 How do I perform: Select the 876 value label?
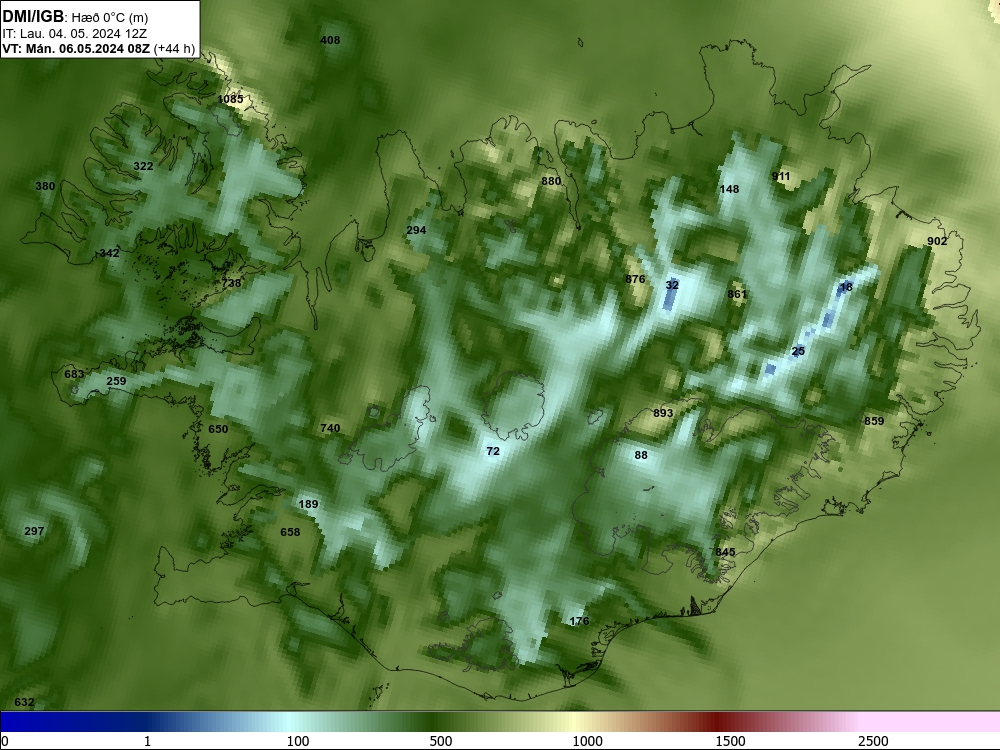[x=635, y=279]
